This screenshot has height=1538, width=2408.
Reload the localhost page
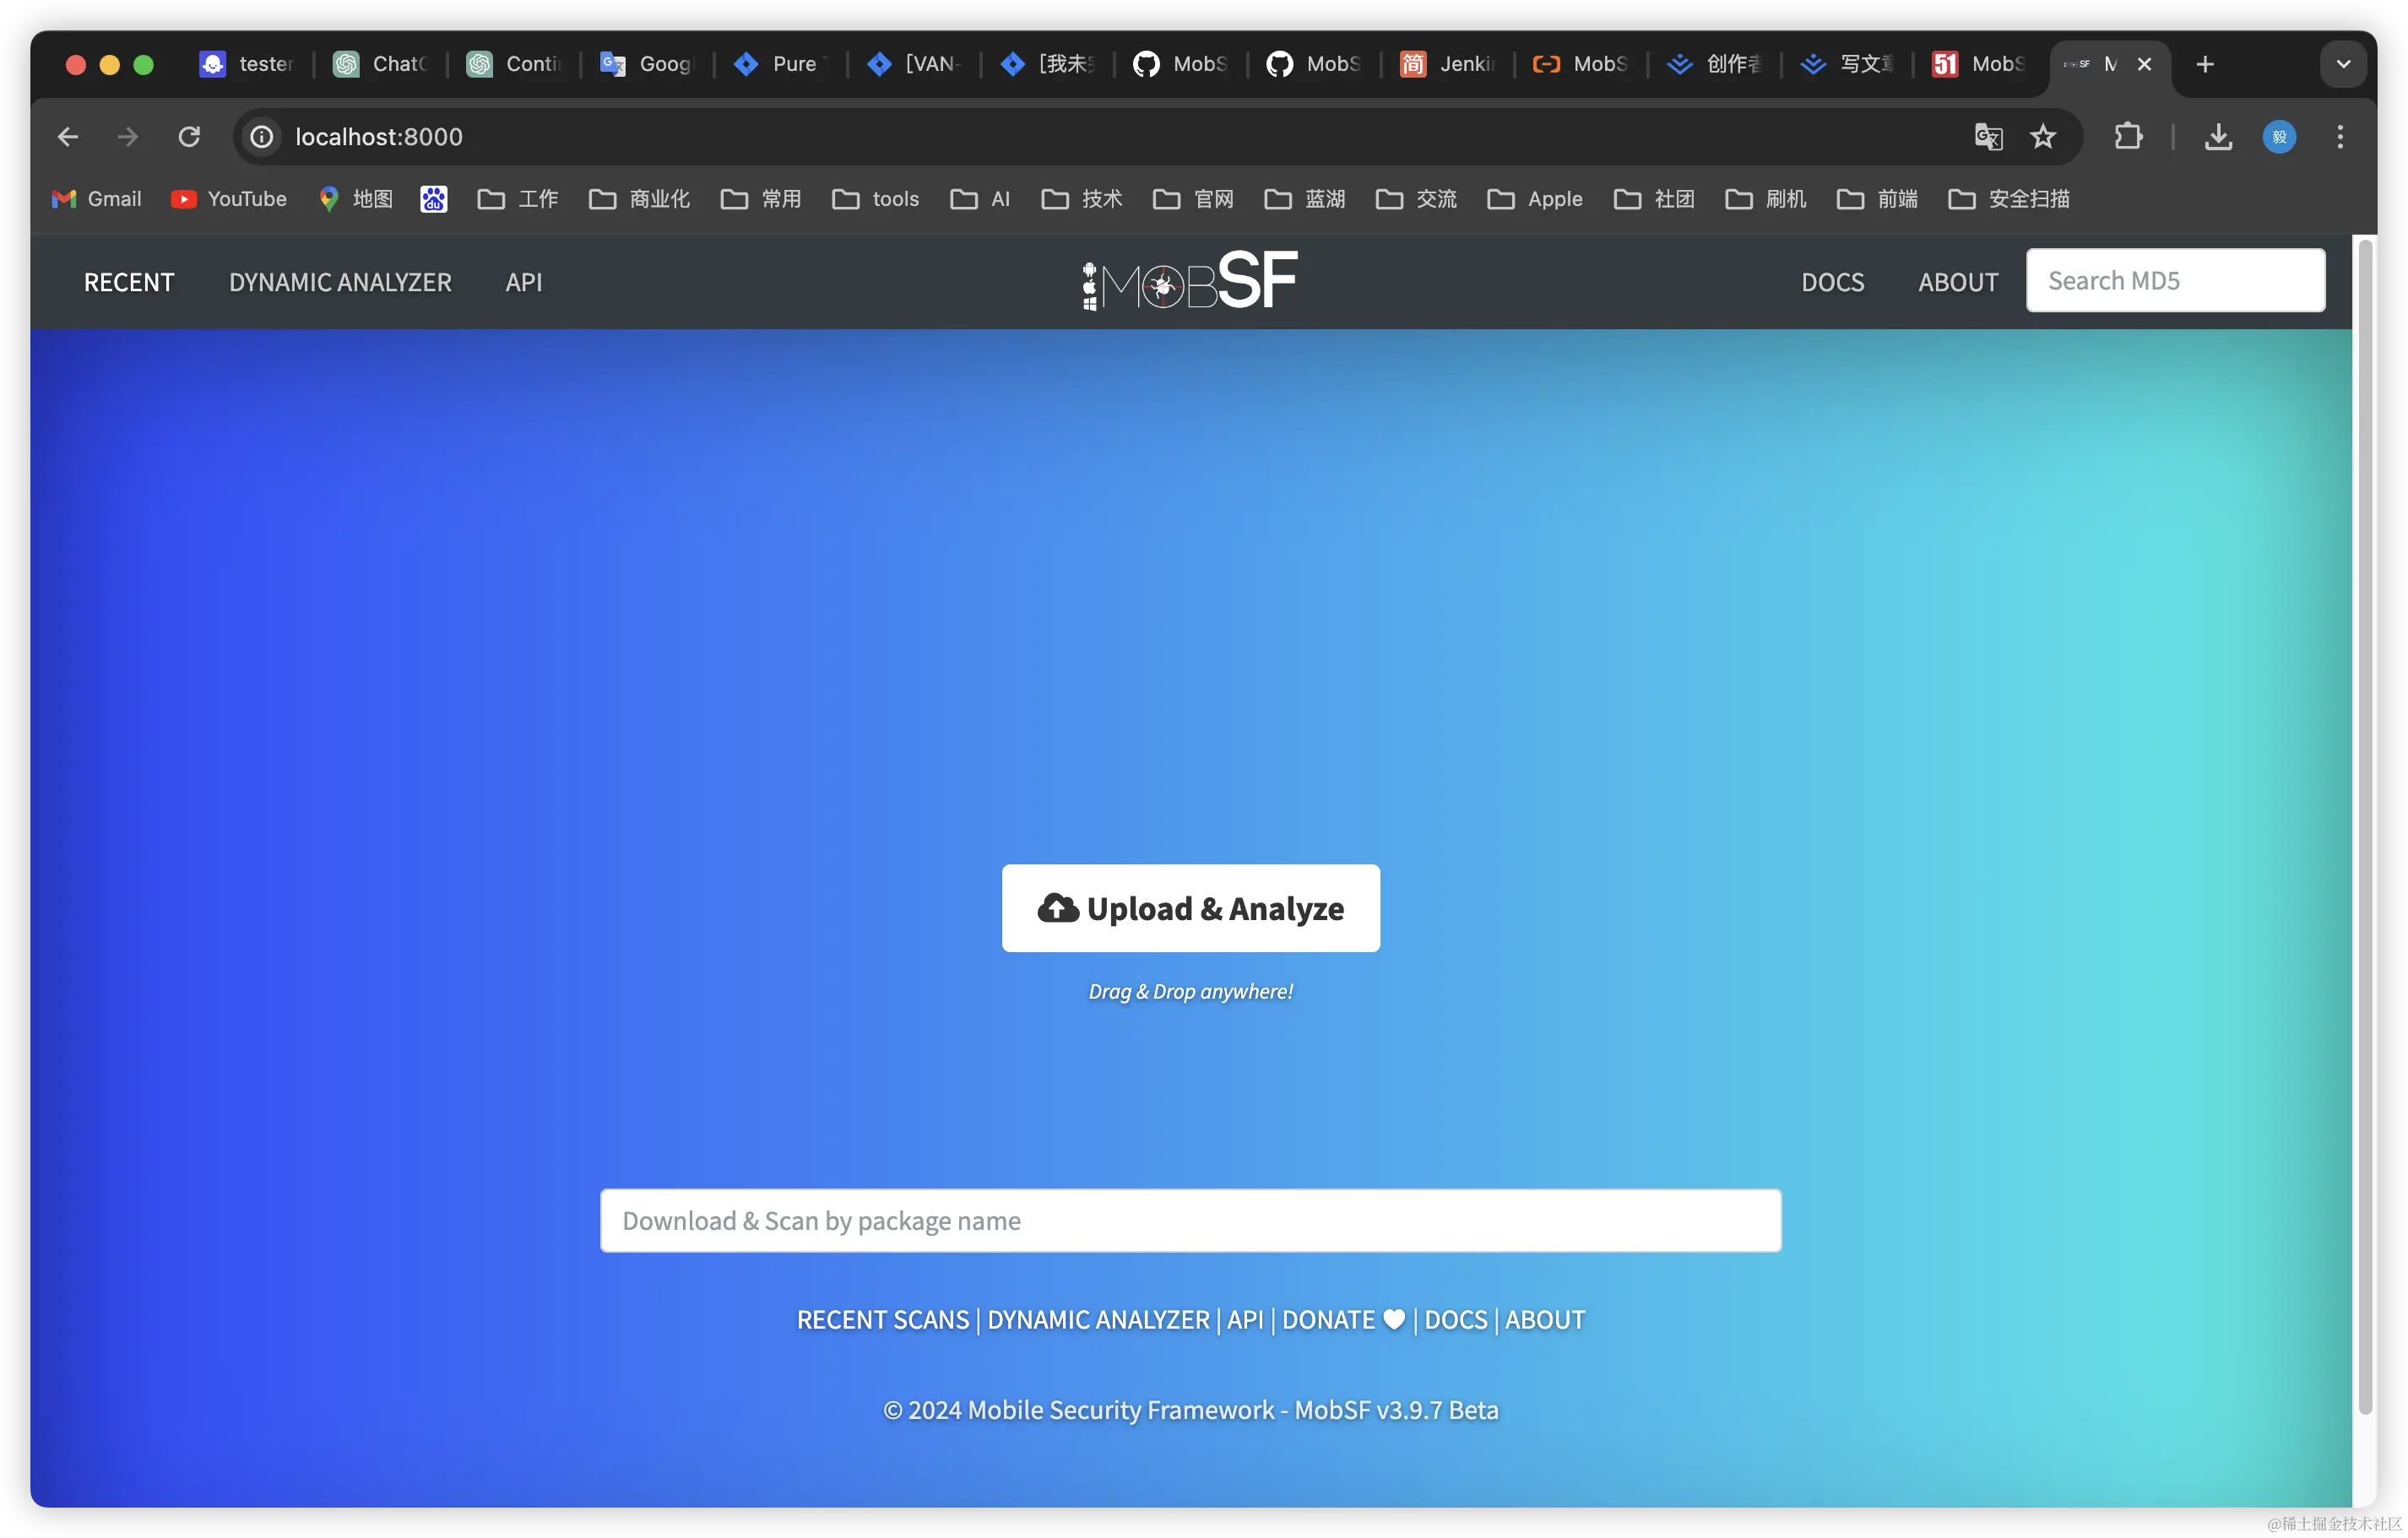coord(189,136)
